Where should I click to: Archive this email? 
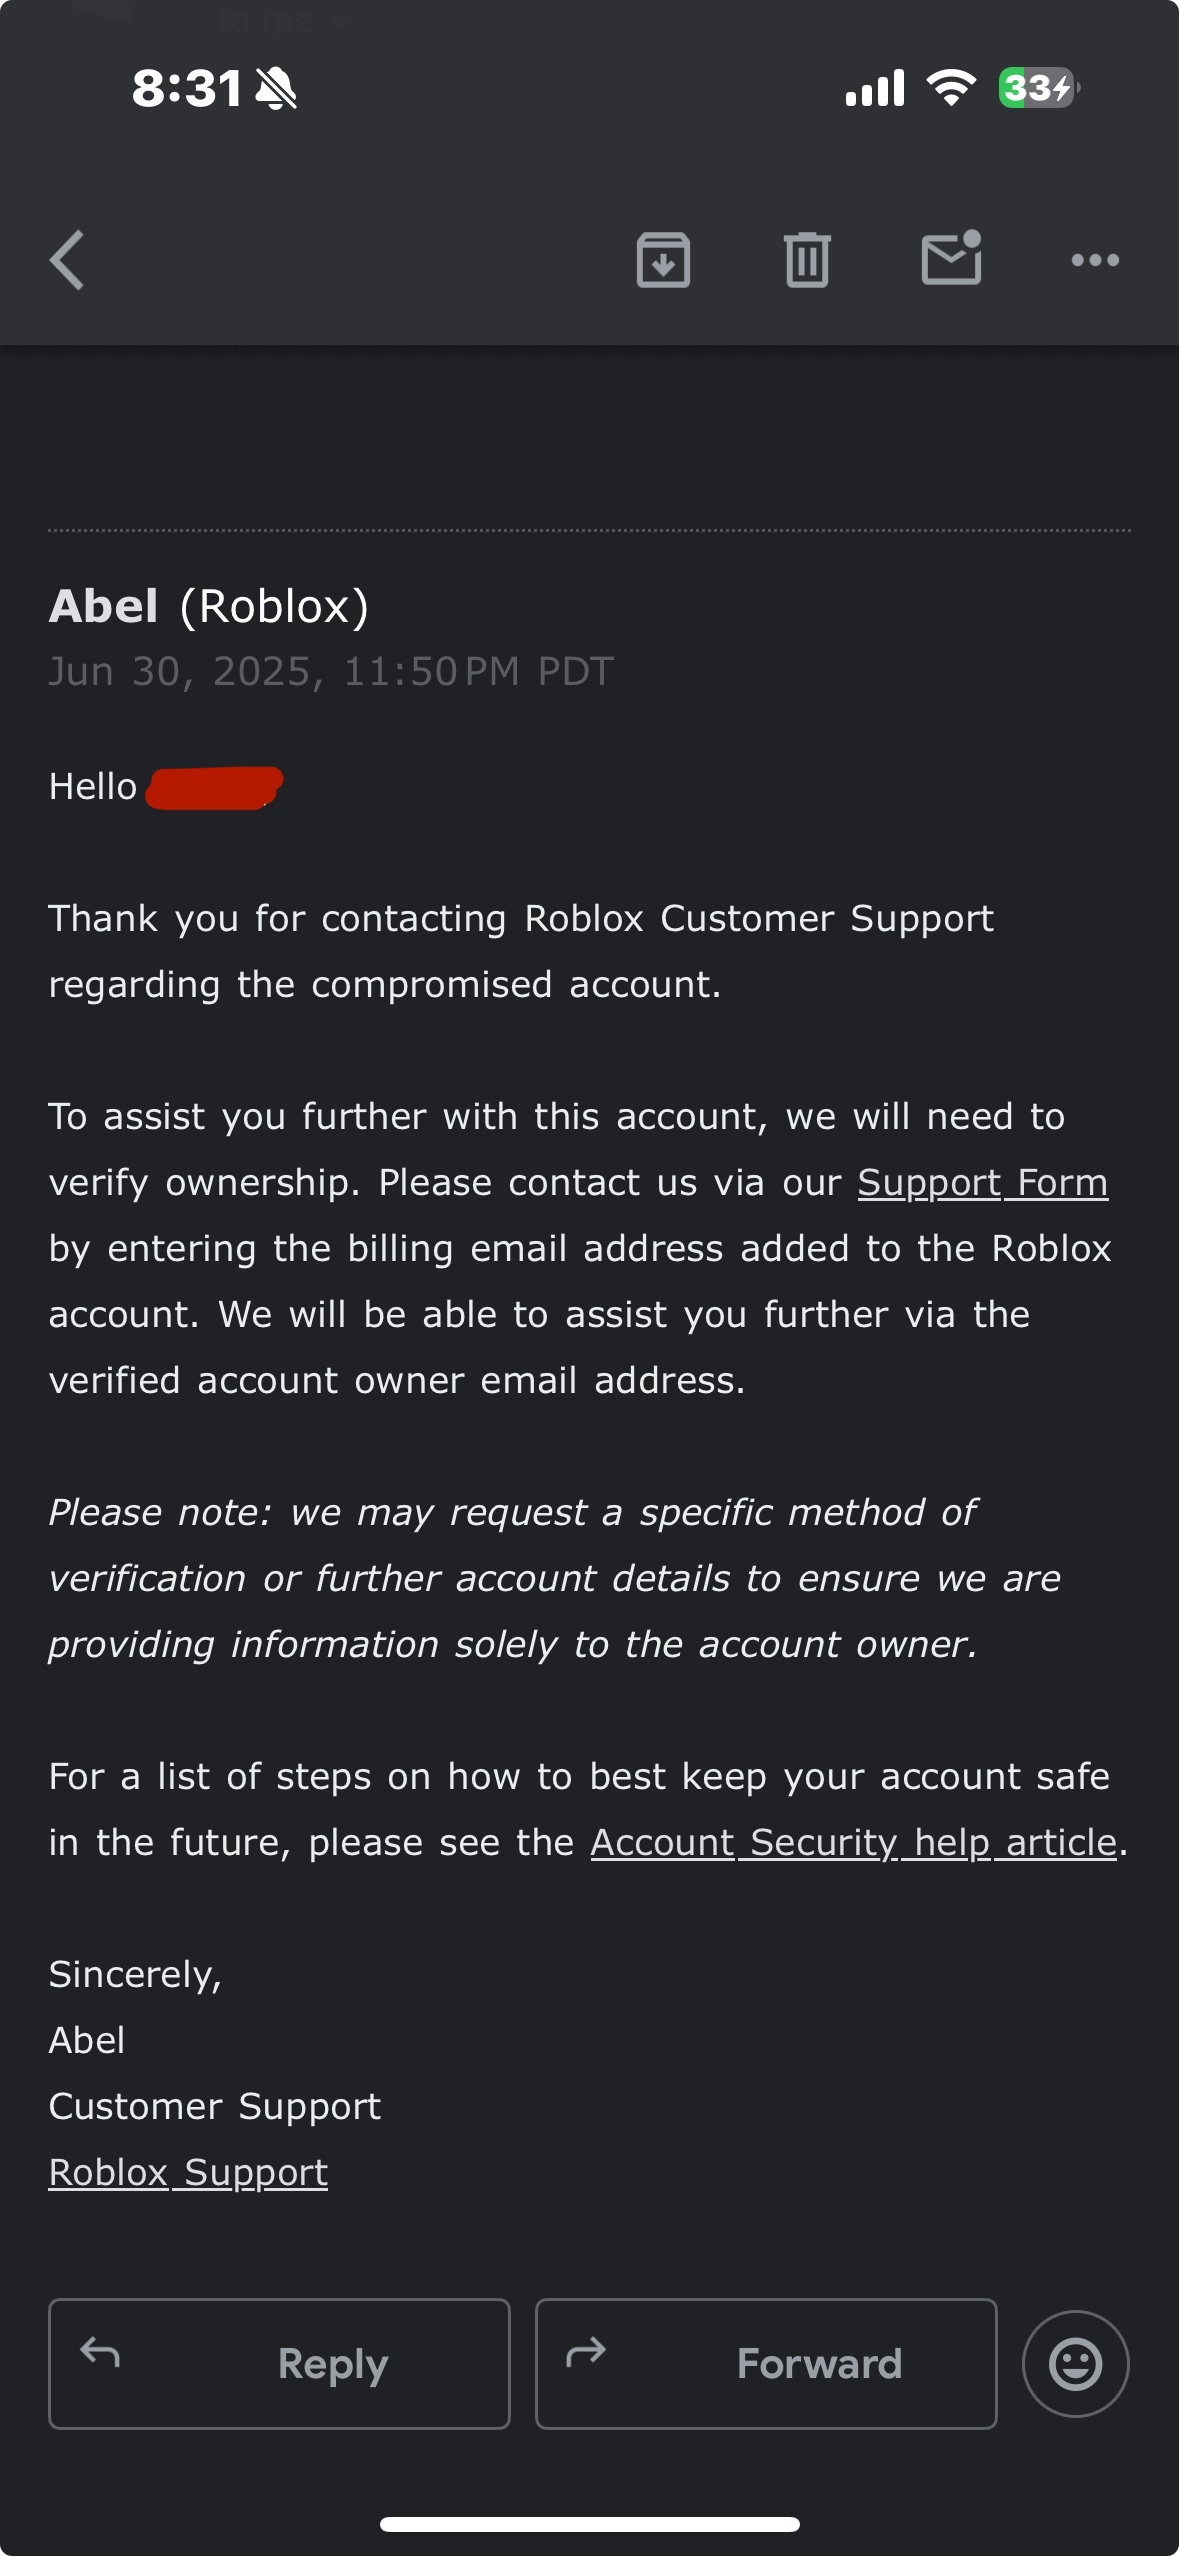(x=663, y=260)
